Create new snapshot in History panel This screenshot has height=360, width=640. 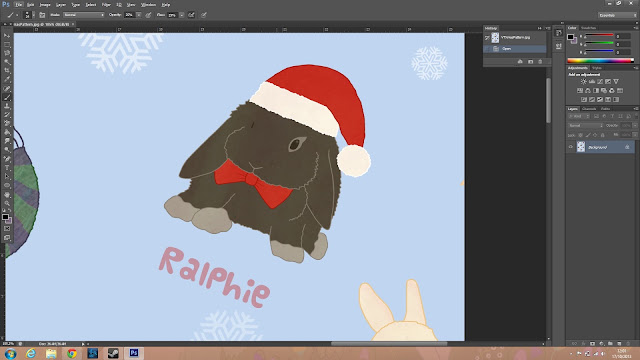[x=530, y=62]
